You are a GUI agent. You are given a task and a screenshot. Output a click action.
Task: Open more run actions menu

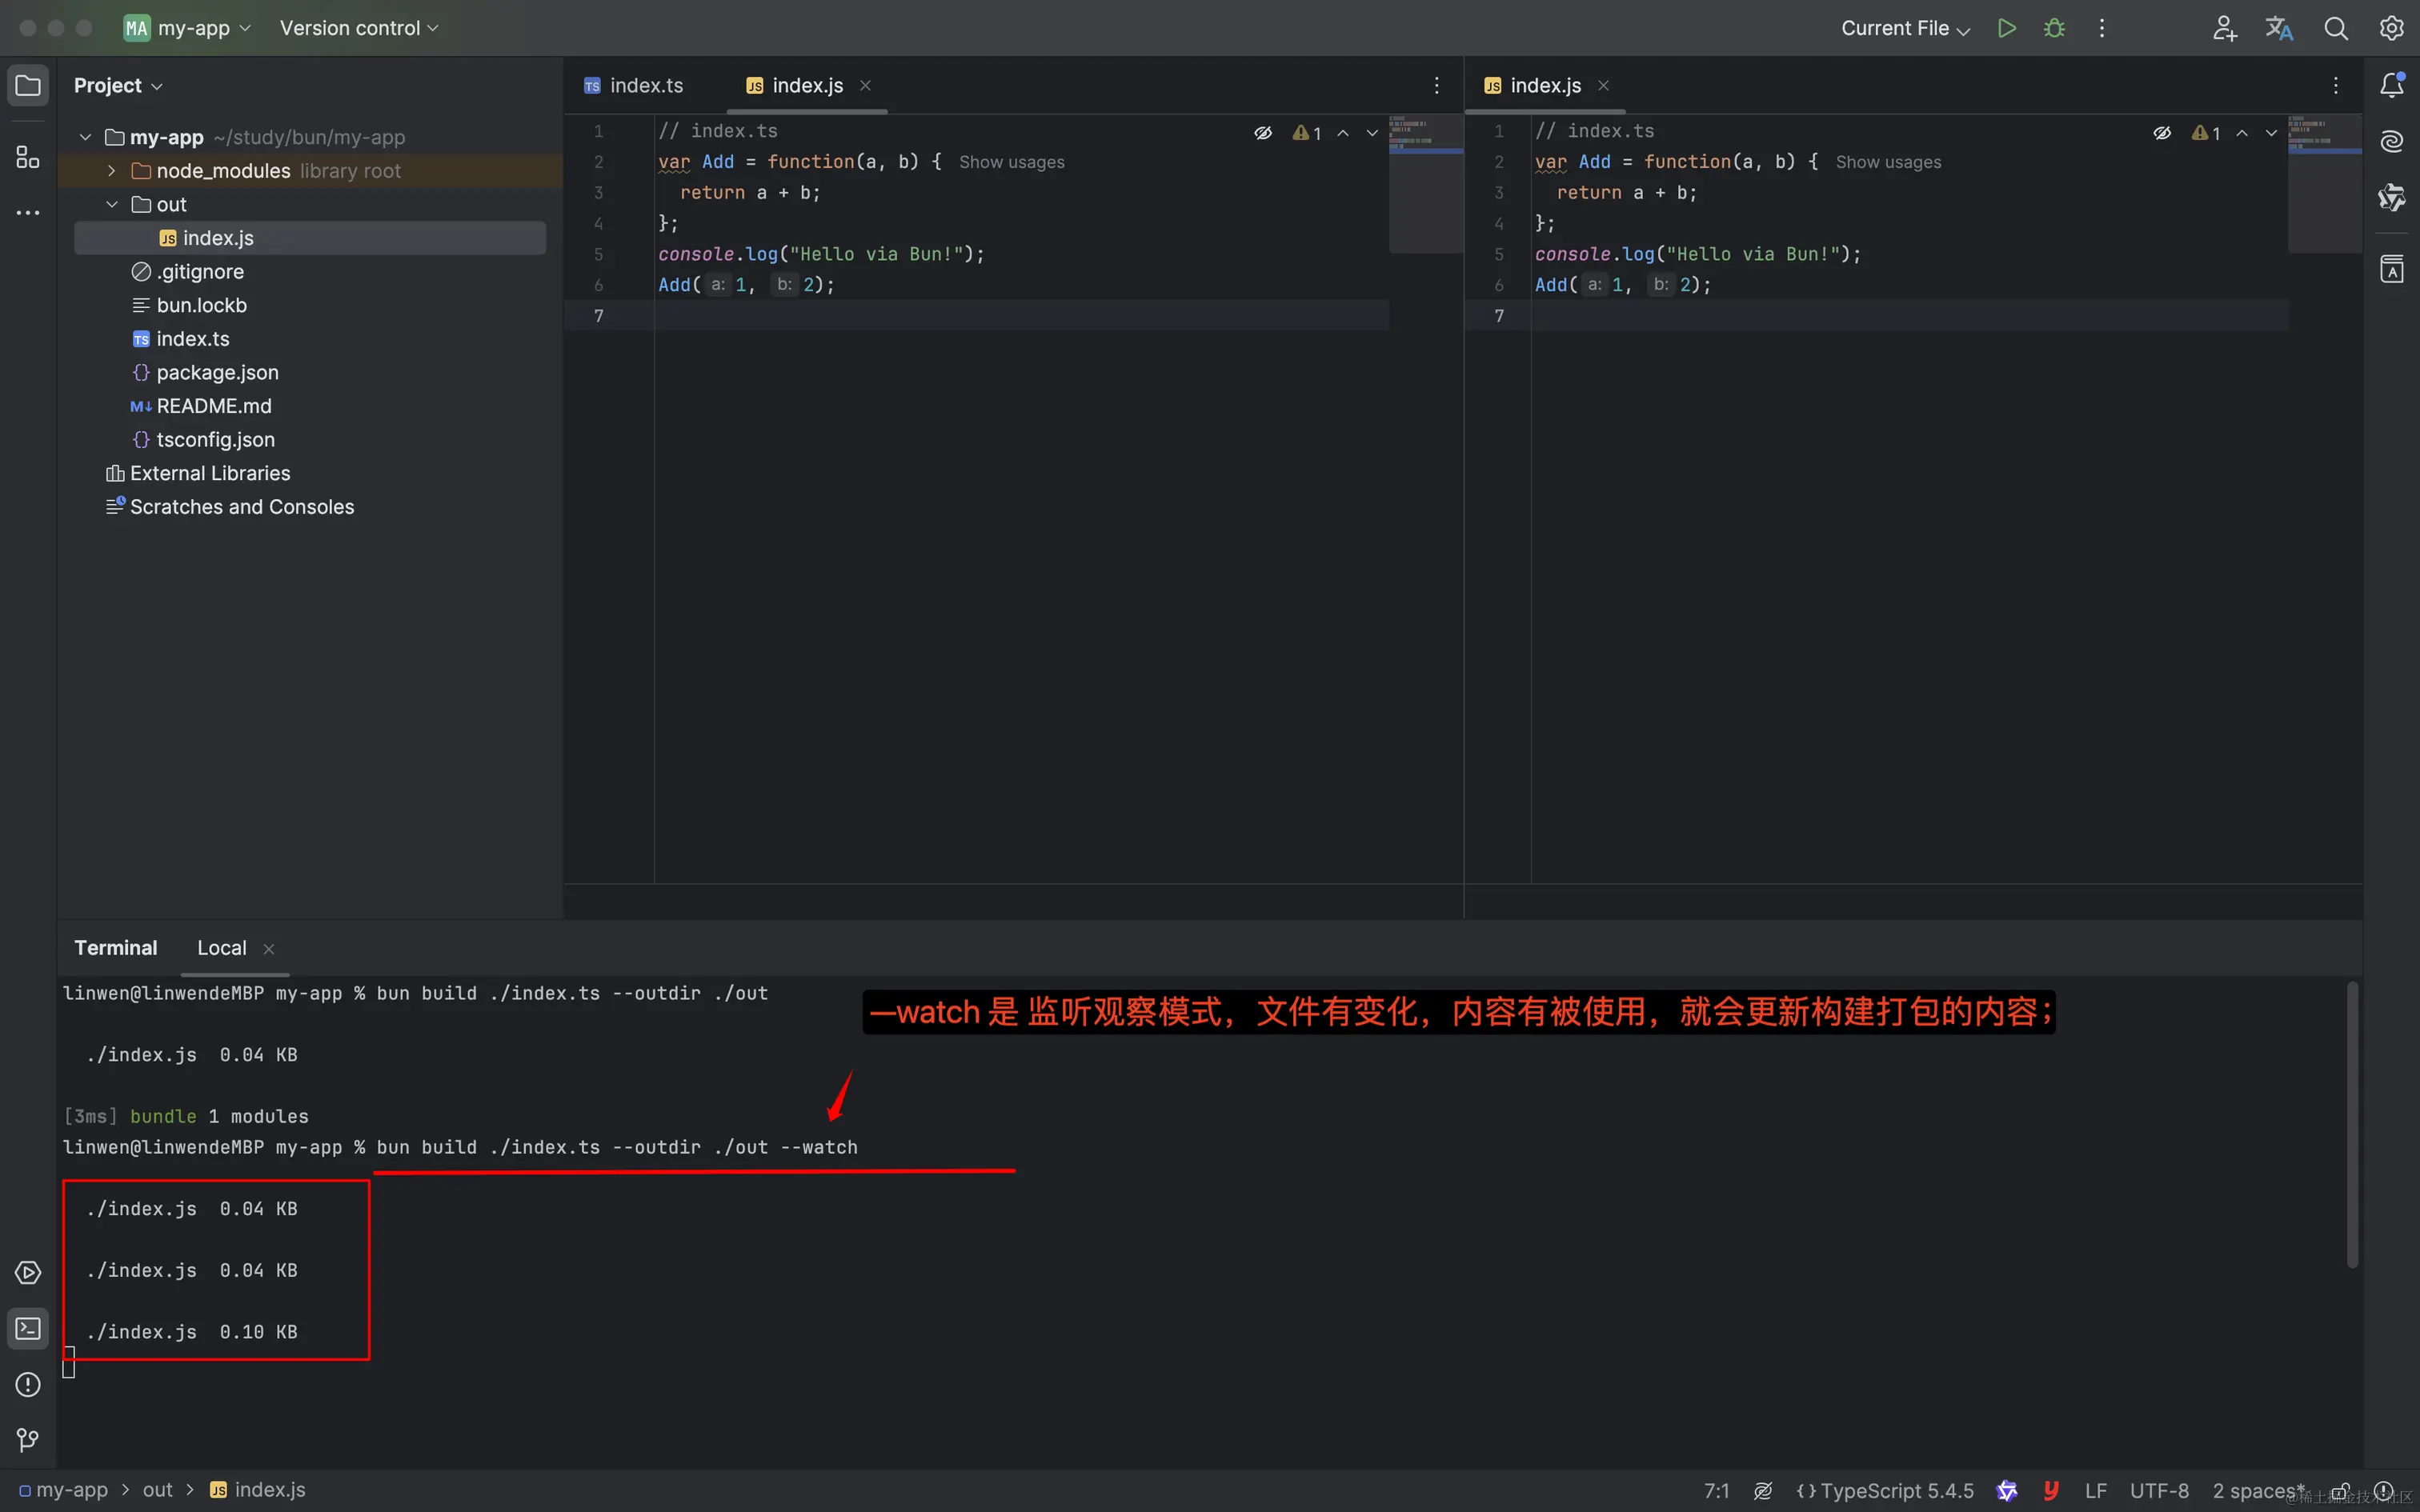(2102, 28)
